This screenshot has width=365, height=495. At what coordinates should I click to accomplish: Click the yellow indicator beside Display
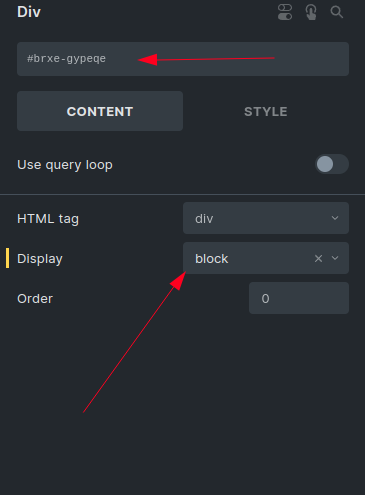coord(7,258)
